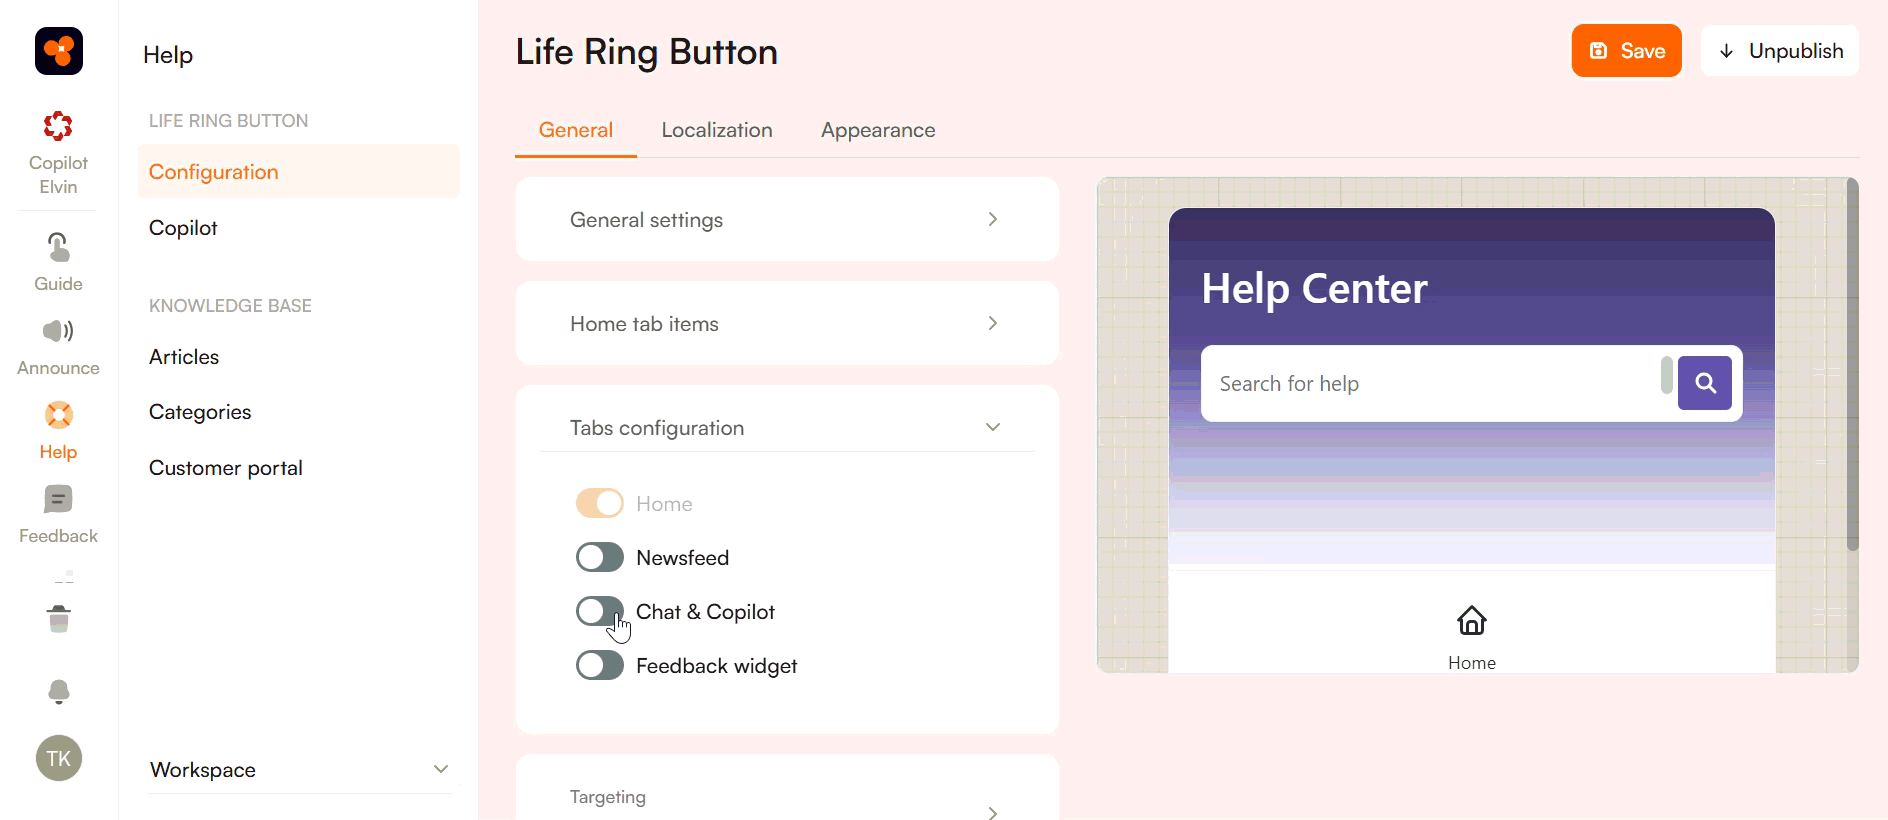Viewport: 1888px width, 820px height.
Task: Enable the Newsfeed tab toggle
Action: click(600, 558)
